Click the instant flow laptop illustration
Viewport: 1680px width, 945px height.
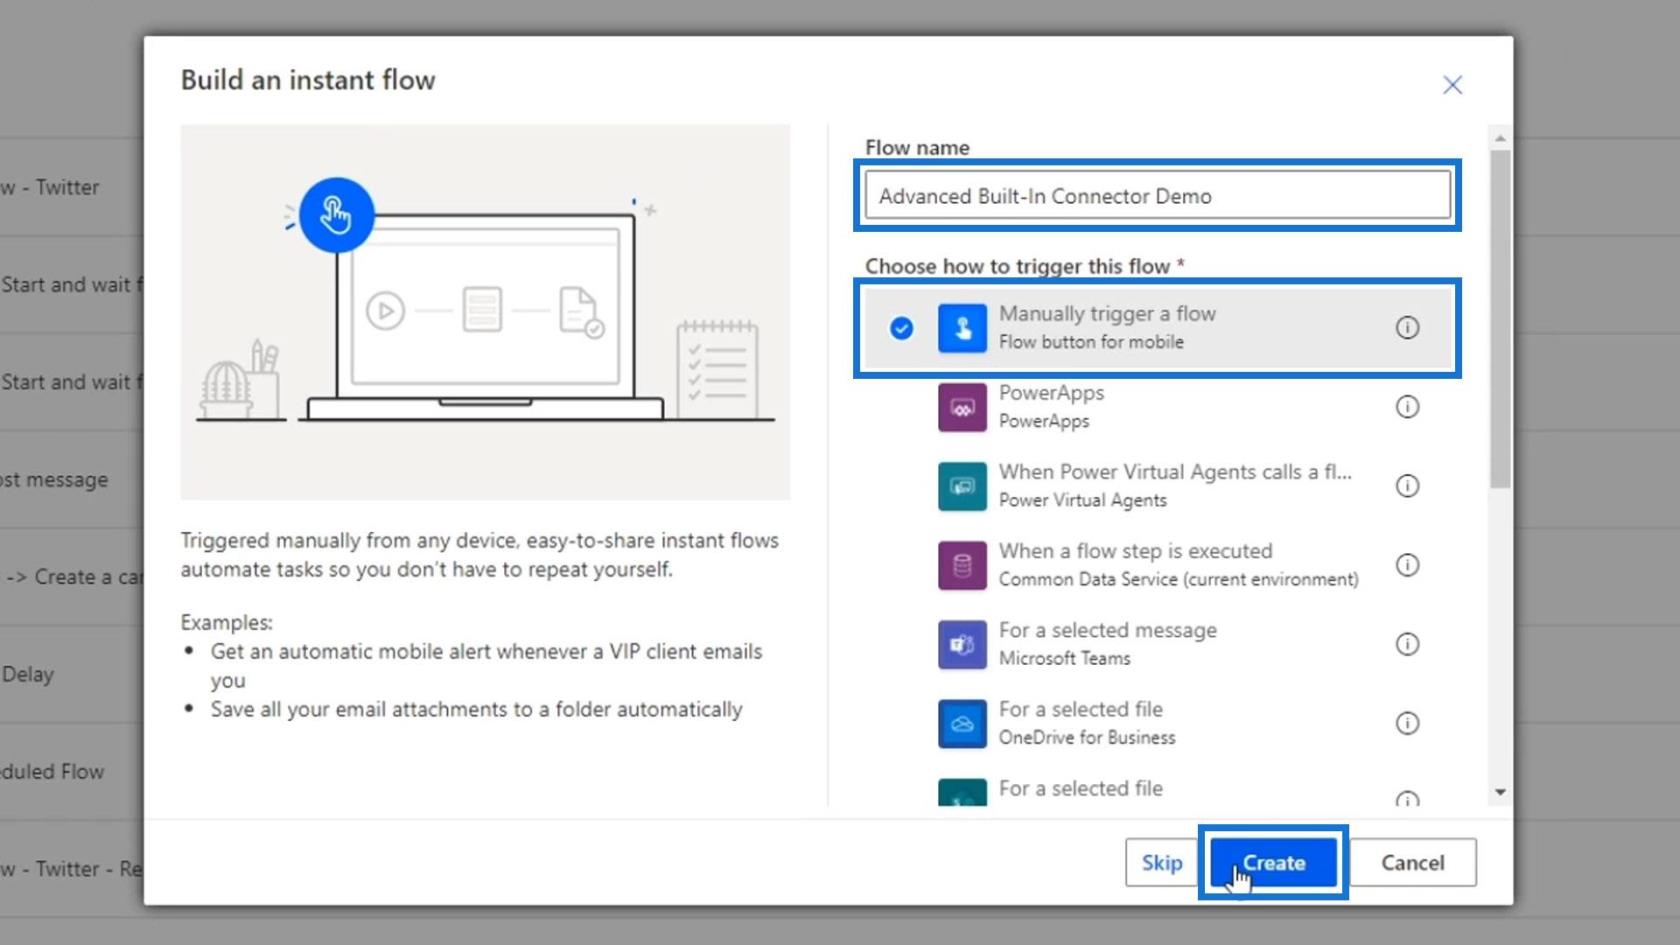(x=485, y=311)
